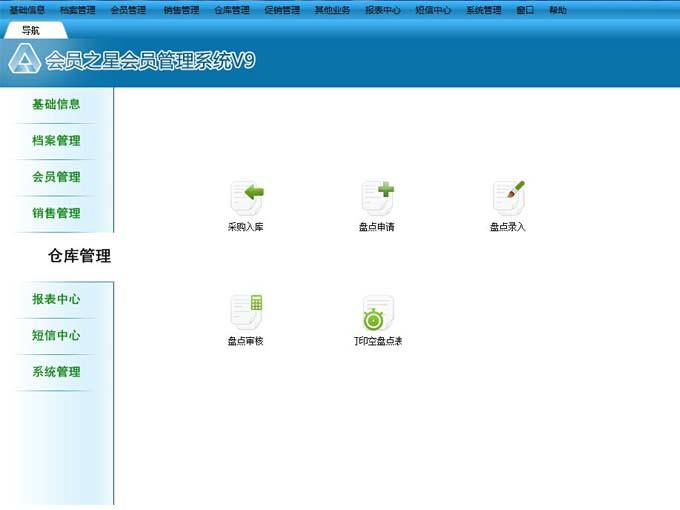The height and width of the screenshot is (510, 680).
Task: Select the active 仓库管理 sidebar item
Action: 79,256
